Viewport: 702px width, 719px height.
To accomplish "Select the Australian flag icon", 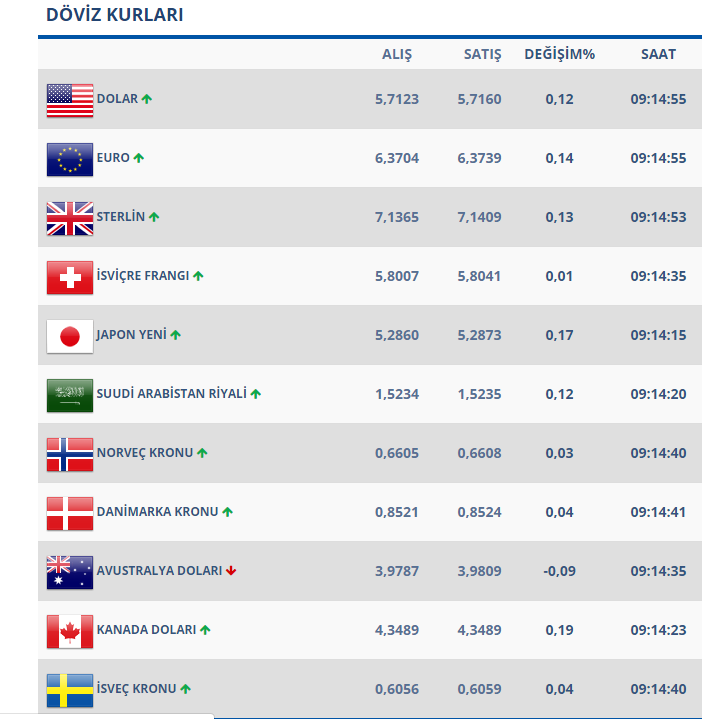I will coord(70,571).
